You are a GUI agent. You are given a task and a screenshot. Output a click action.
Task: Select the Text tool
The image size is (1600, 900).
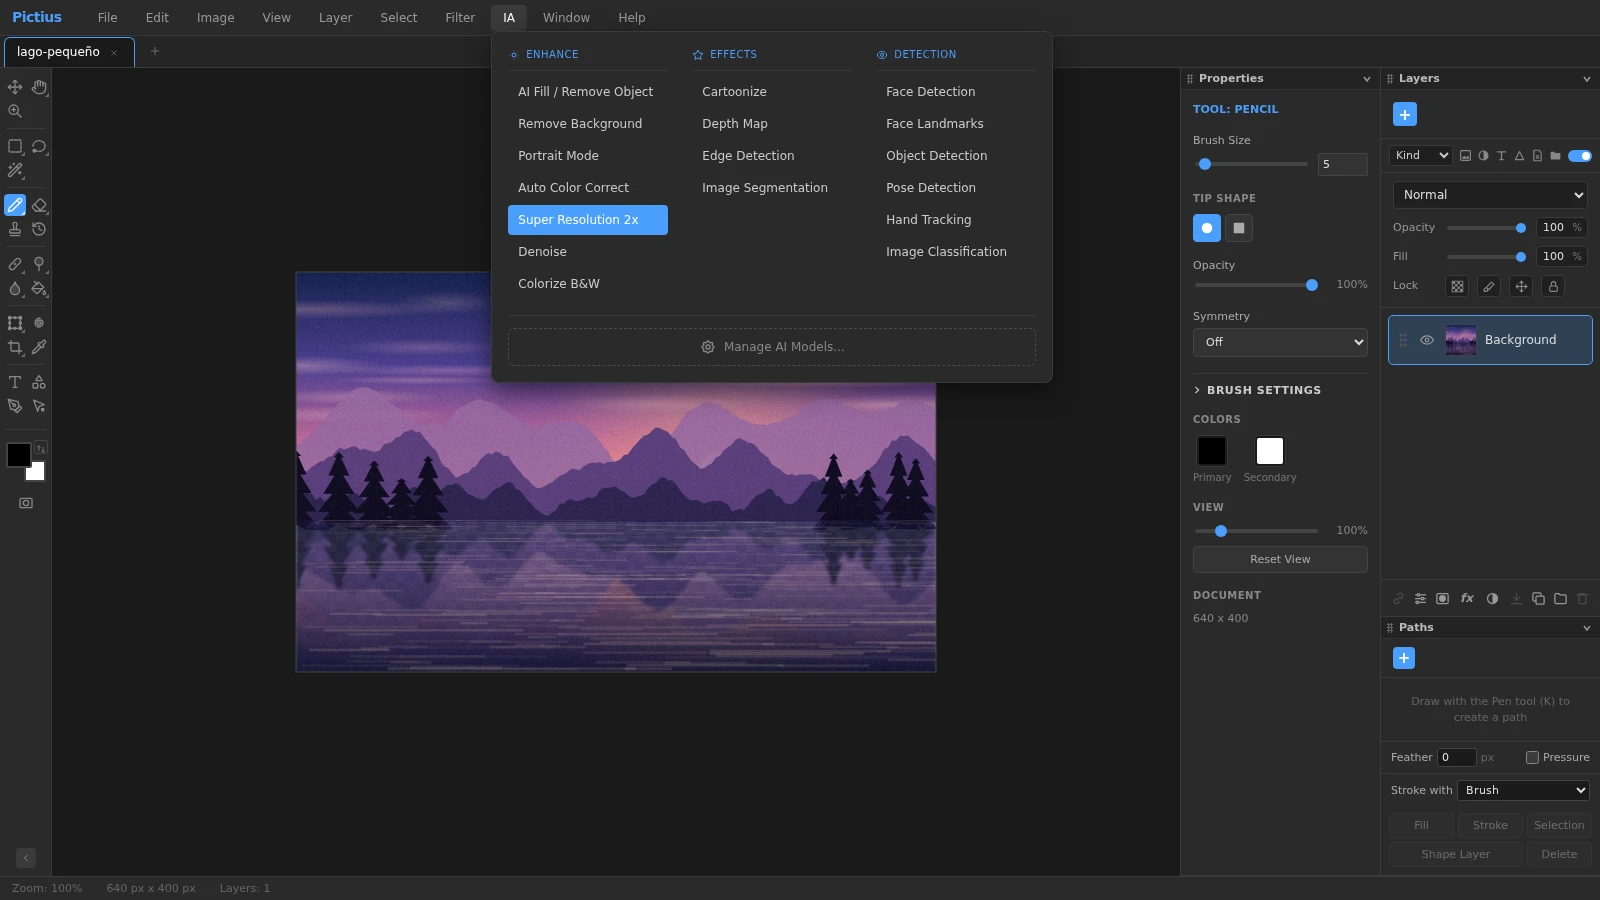point(15,382)
